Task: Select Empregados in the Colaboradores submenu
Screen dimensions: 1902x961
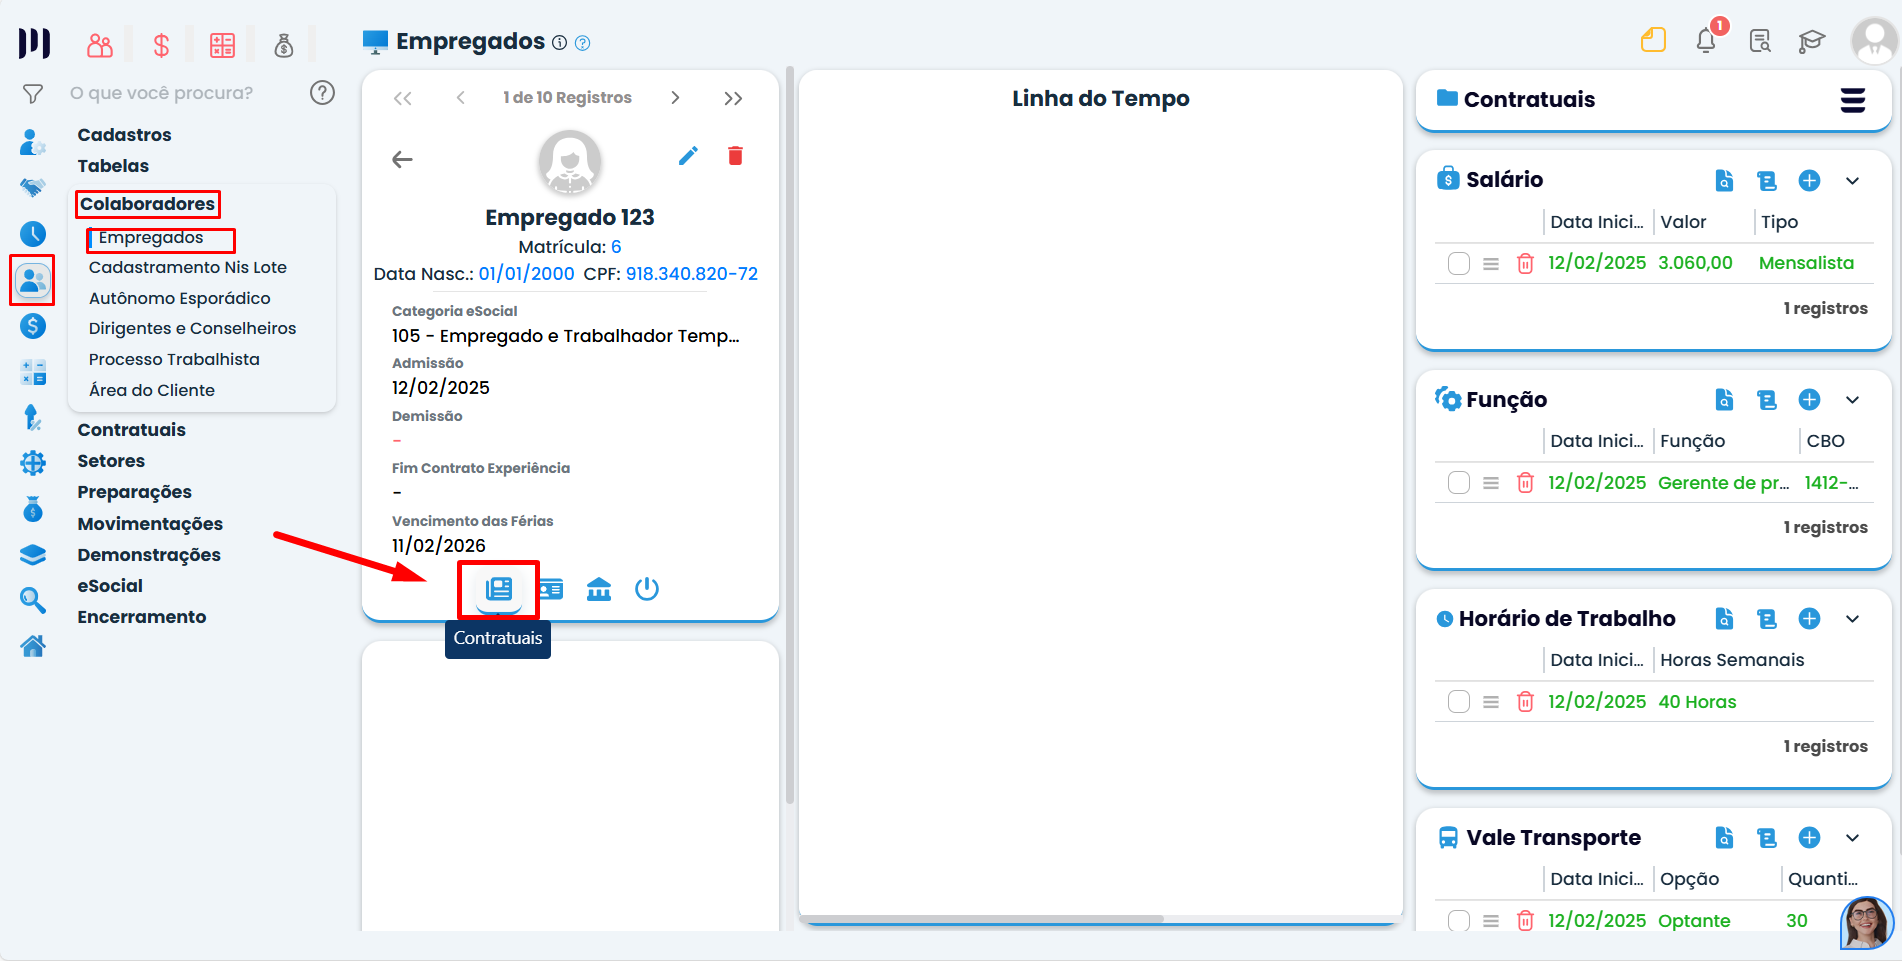Action: 151,238
